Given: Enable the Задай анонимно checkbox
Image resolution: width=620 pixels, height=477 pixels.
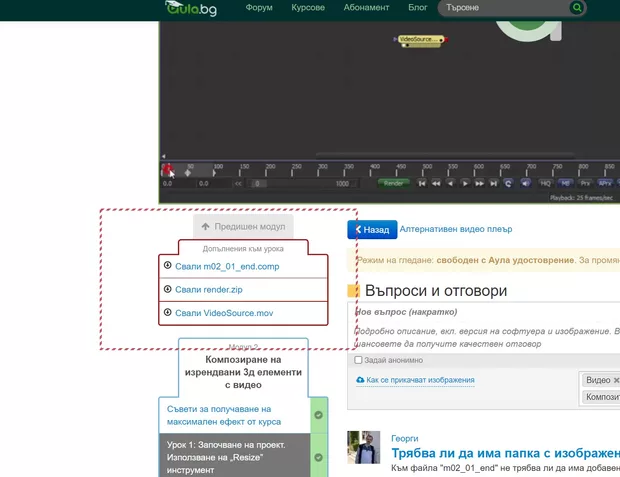Looking at the screenshot, I should pos(358,360).
